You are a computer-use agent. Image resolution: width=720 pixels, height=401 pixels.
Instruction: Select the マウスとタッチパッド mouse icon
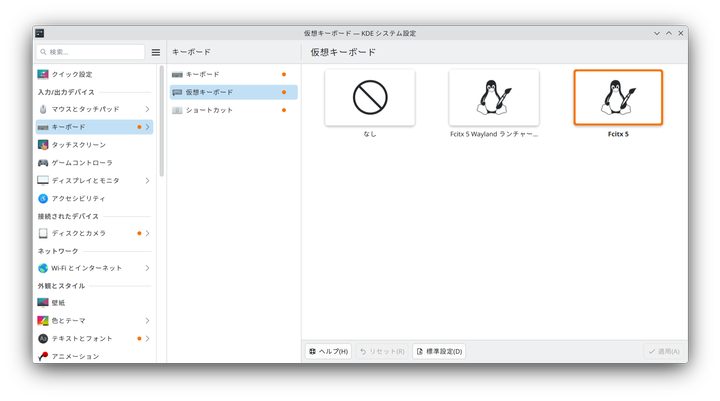[x=43, y=109]
